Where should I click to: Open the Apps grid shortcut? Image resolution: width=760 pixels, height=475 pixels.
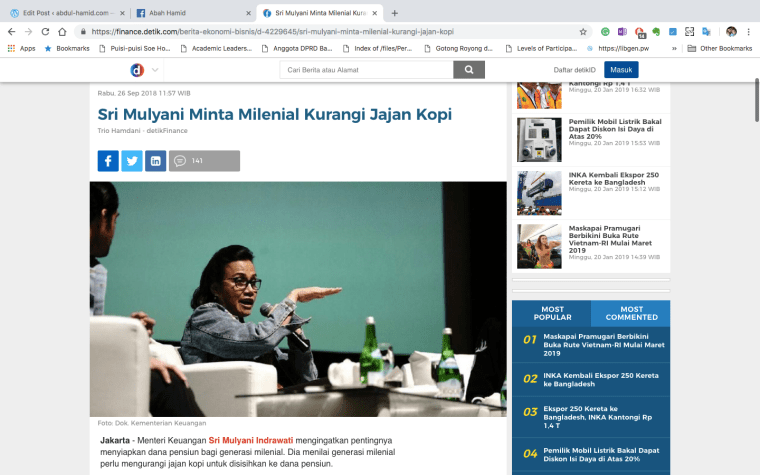21,48
